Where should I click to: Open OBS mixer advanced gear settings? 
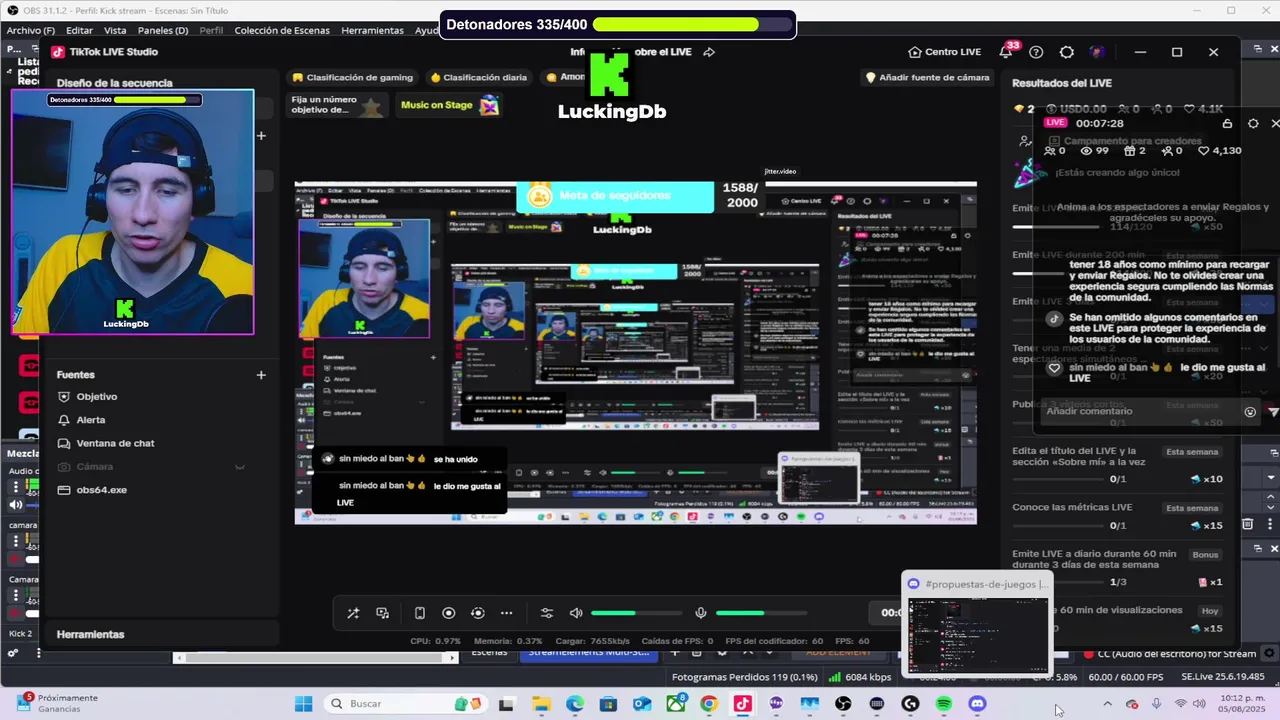click(x=12, y=653)
